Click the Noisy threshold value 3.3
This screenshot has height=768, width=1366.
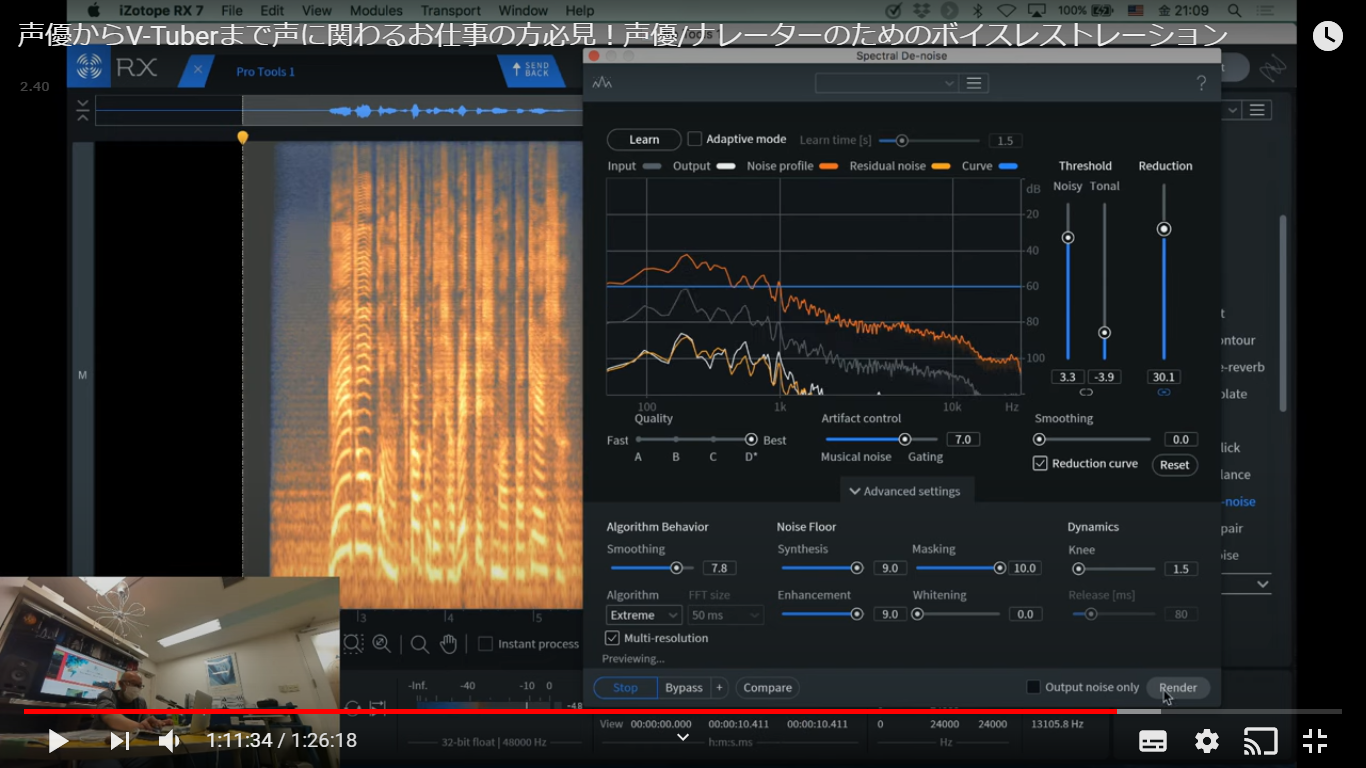click(x=1067, y=377)
